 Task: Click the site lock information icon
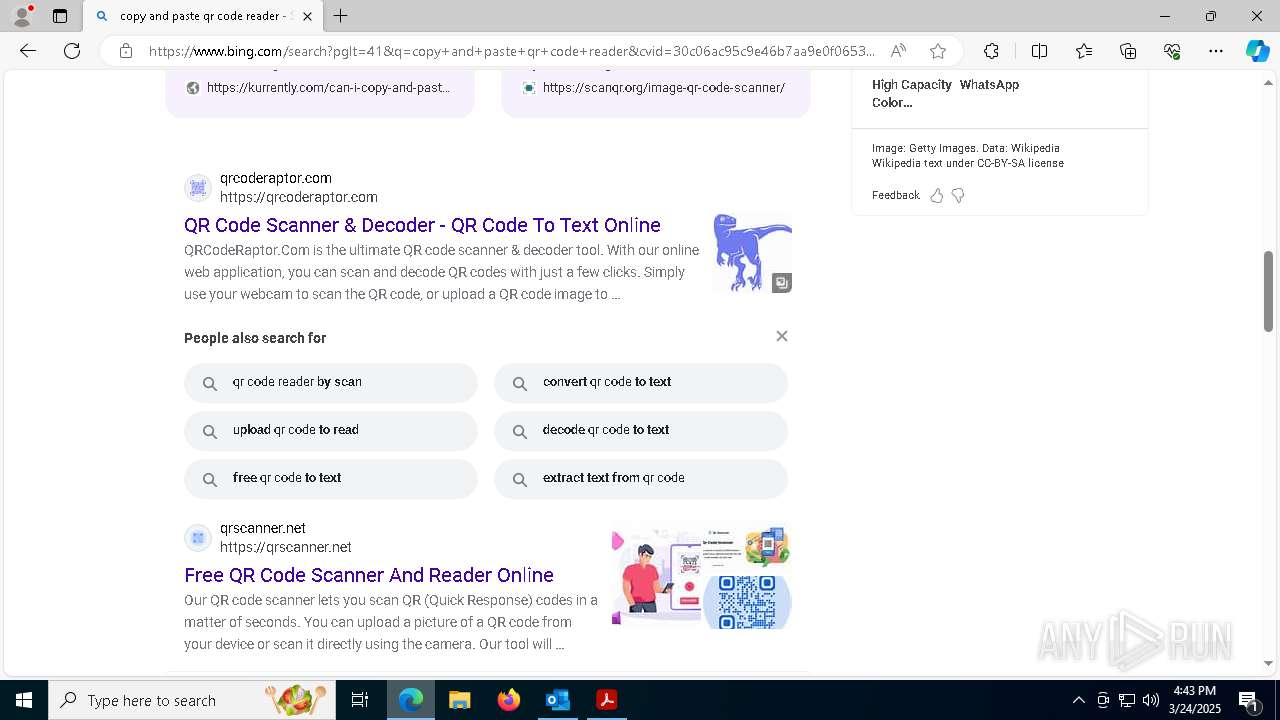[x=126, y=51]
